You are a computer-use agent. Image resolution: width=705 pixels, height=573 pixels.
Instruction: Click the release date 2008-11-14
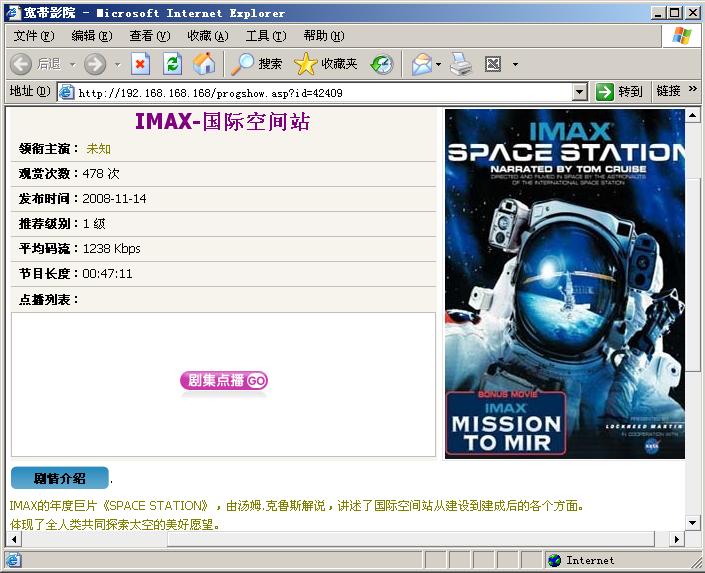114,199
